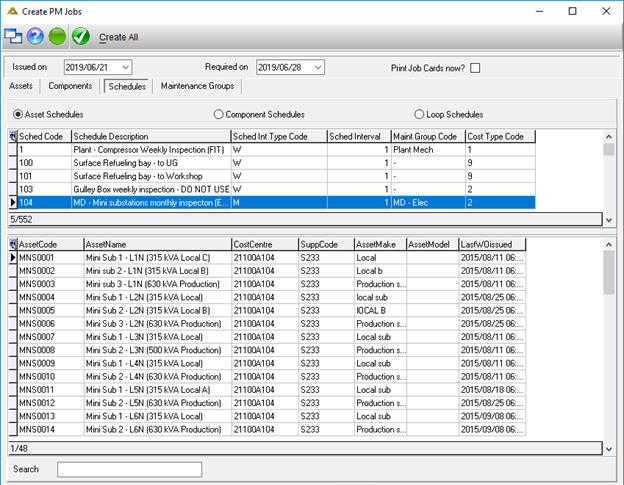Click the green checkmark toolbar icon

pos(81,36)
